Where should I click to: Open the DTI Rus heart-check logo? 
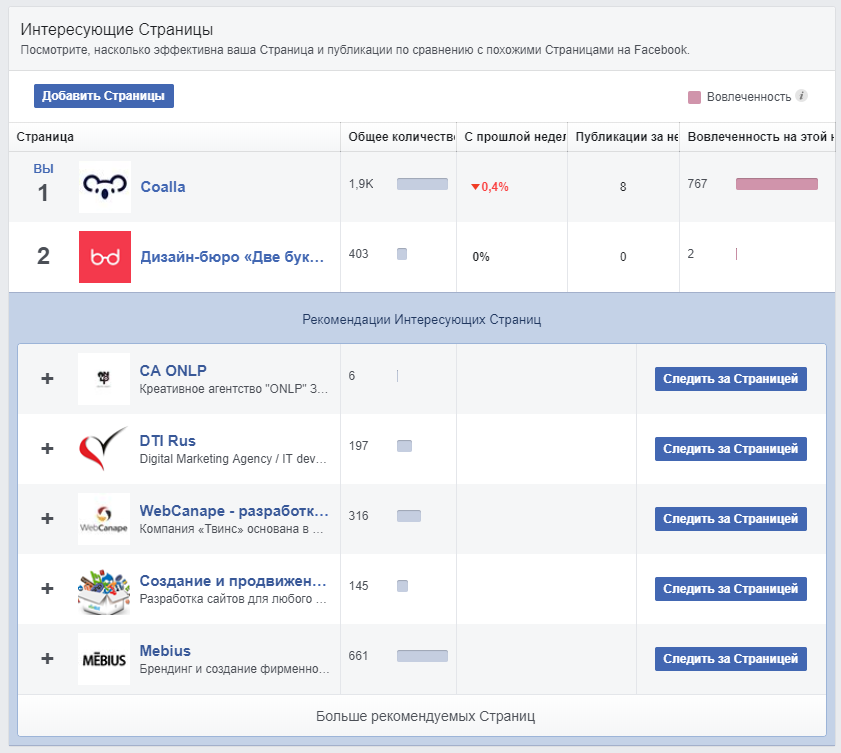(x=104, y=449)
